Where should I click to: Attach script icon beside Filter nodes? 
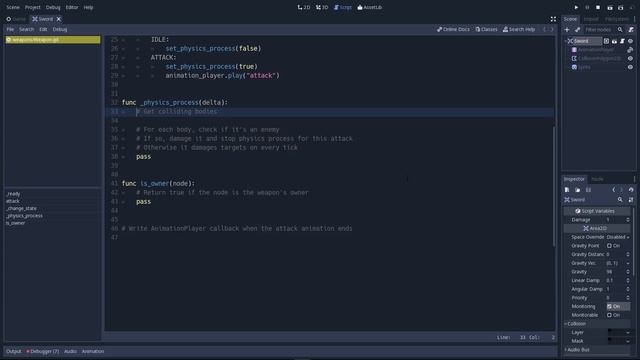[x=631, y=29]
